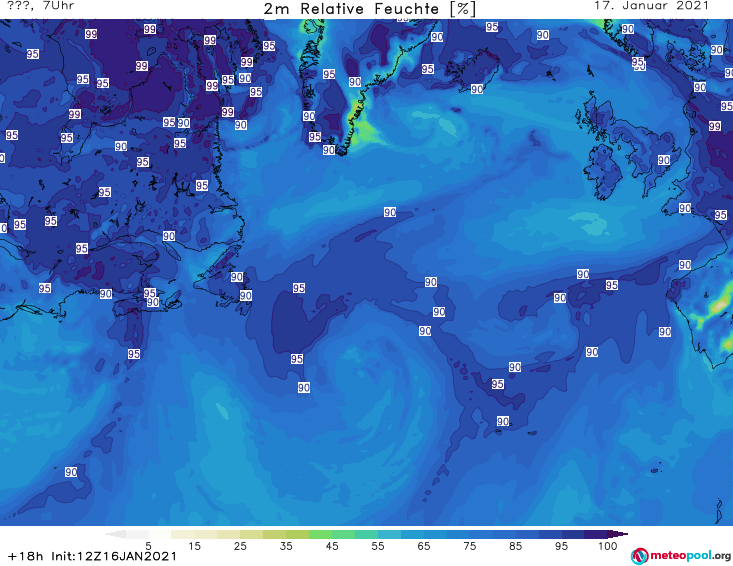Click legend value '65' on the color bar
The height and width of the screenshot is (566, 733).
click(424, 546)
